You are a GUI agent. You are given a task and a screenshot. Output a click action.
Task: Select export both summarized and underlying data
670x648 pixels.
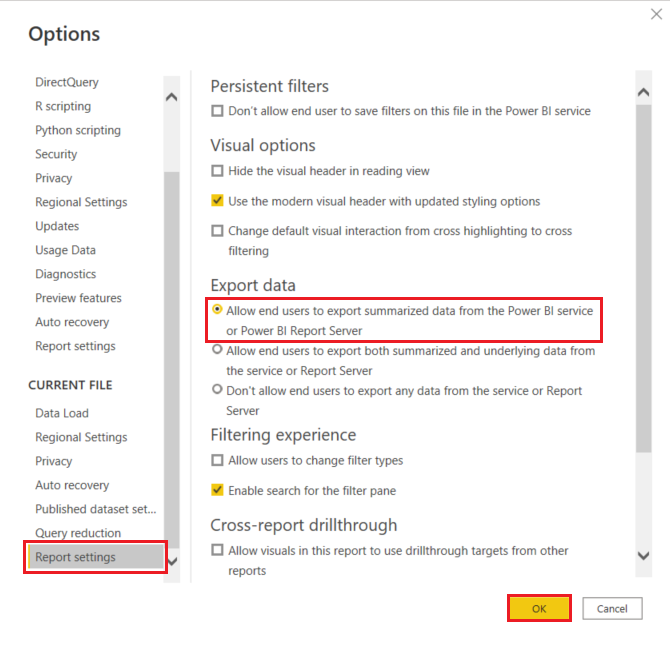[x=217, y=351]
